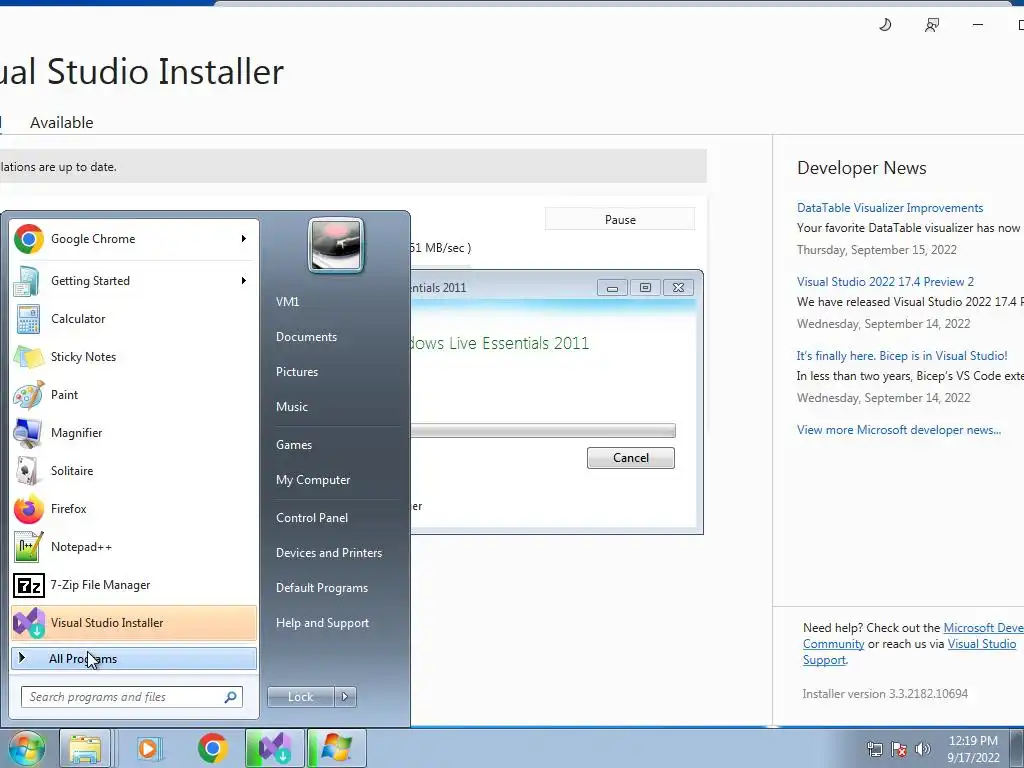Expand Google Chrome jump list arrow
The width and height of the screenshot is (1024, 768).
click(244, 239)
